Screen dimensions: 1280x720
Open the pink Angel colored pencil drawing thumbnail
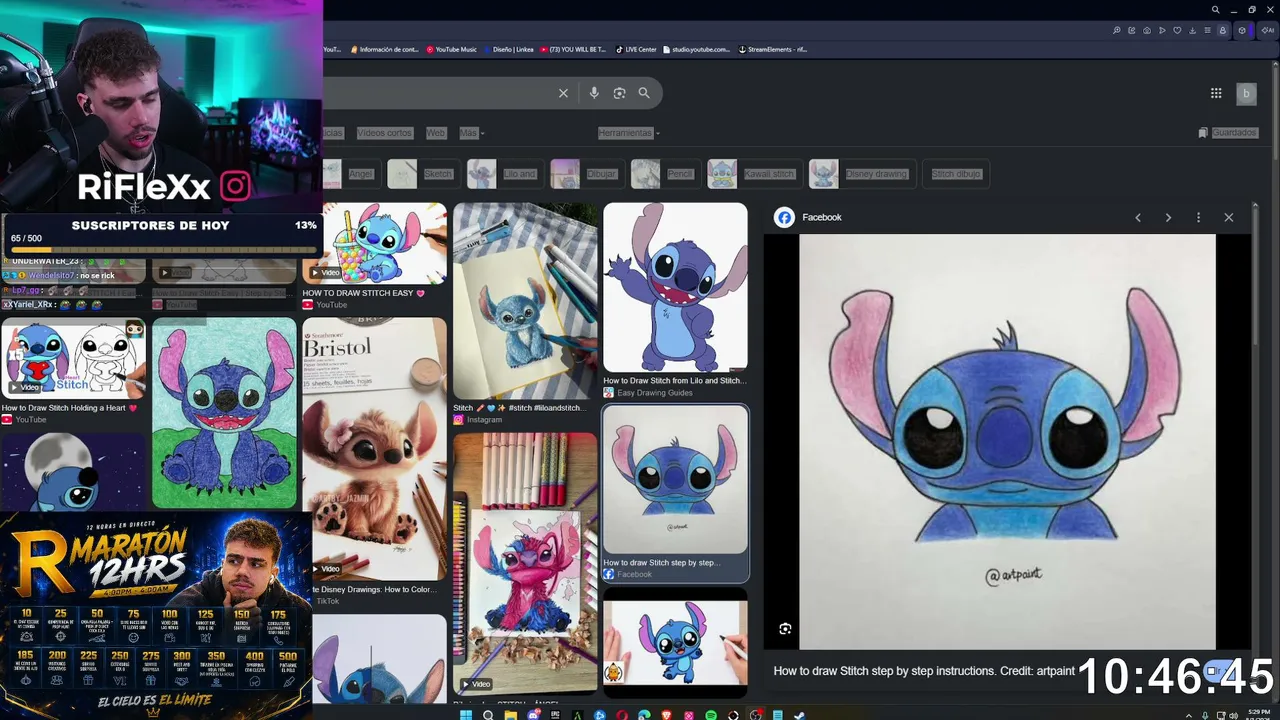coord(525,563)
